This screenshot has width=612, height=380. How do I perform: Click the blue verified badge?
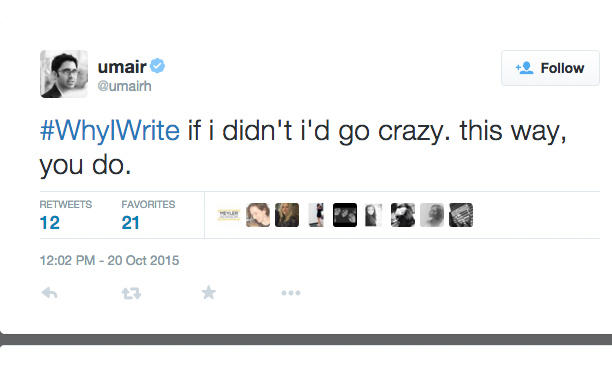point(158,66)
